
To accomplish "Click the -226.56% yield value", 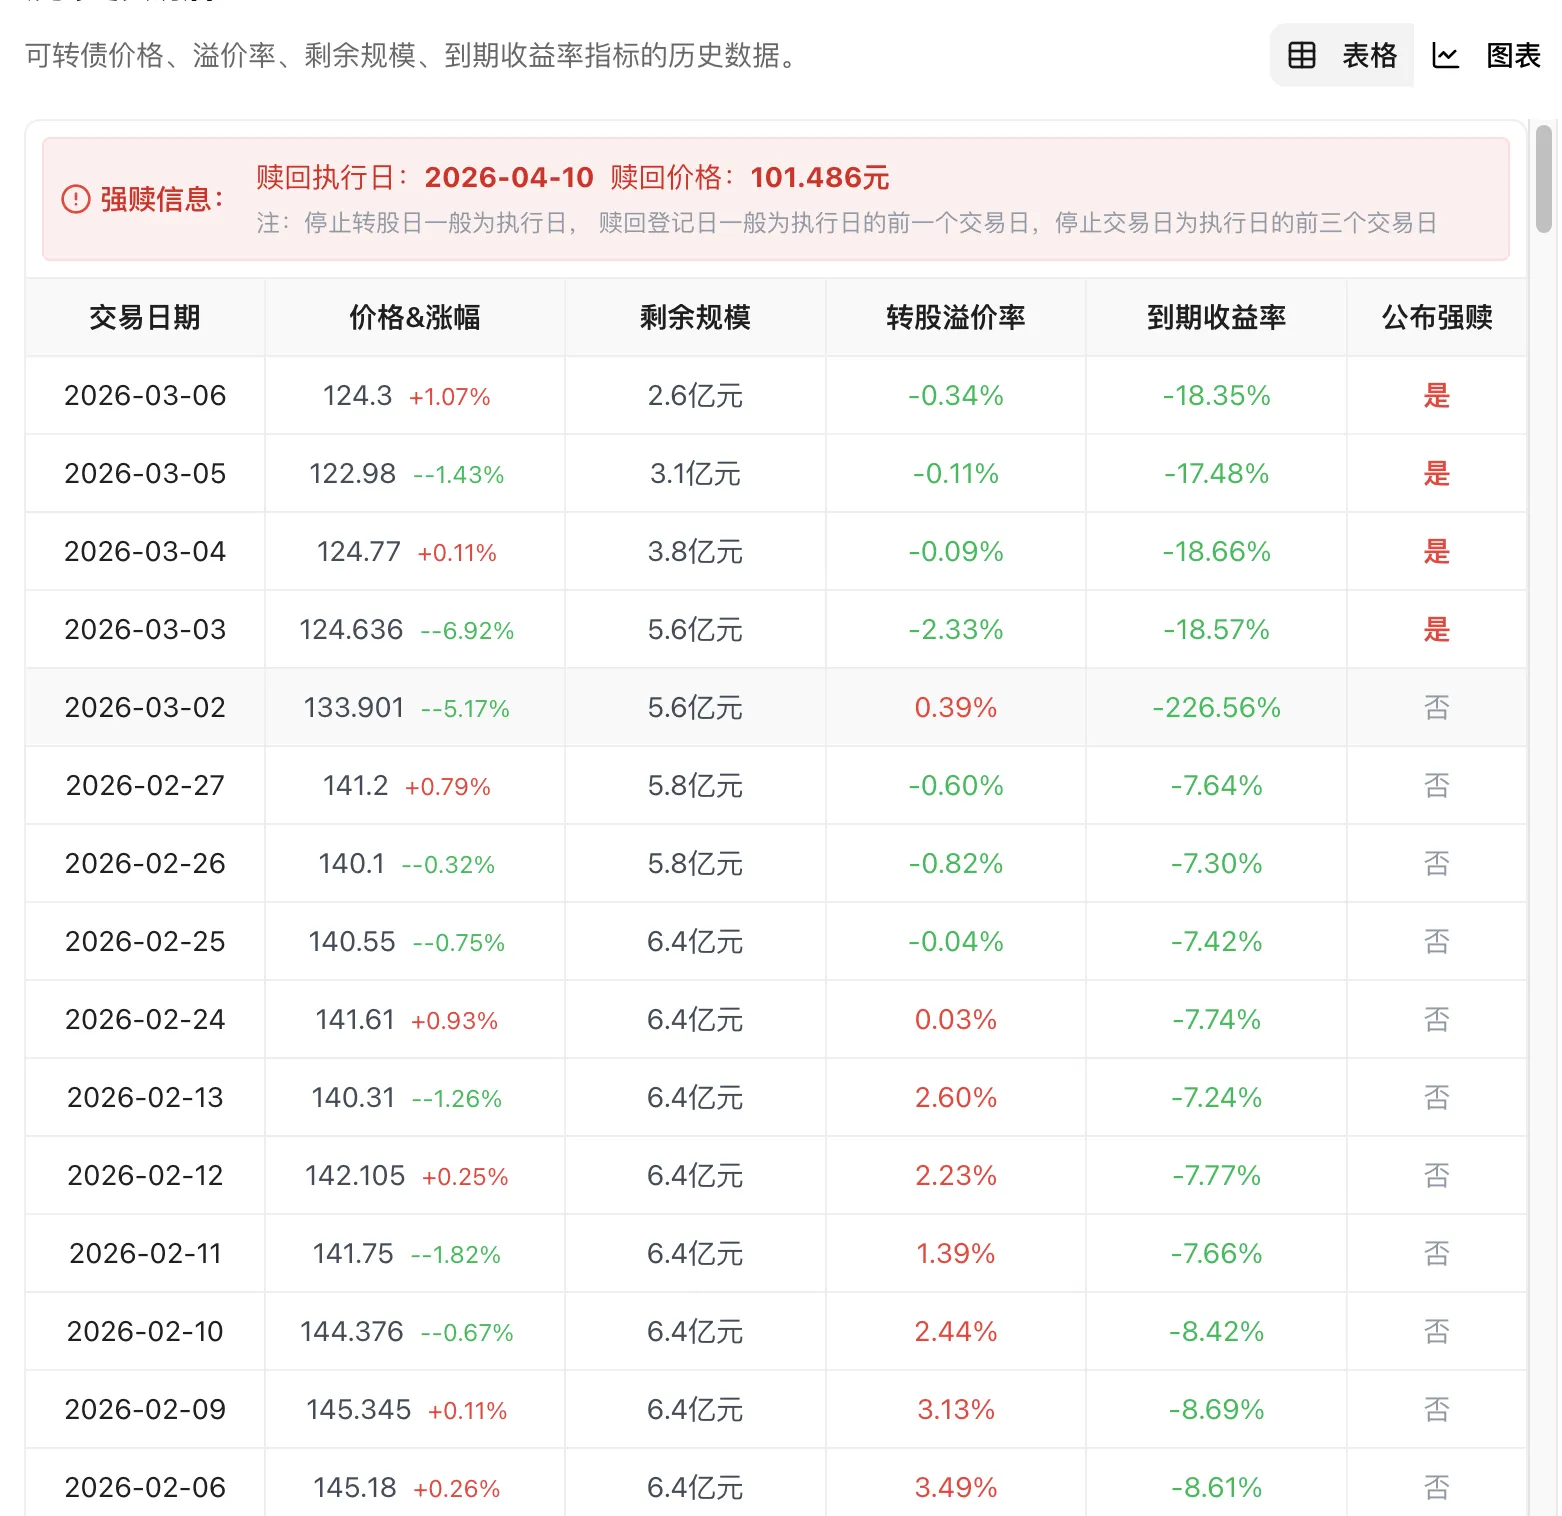I will 1216,707.
